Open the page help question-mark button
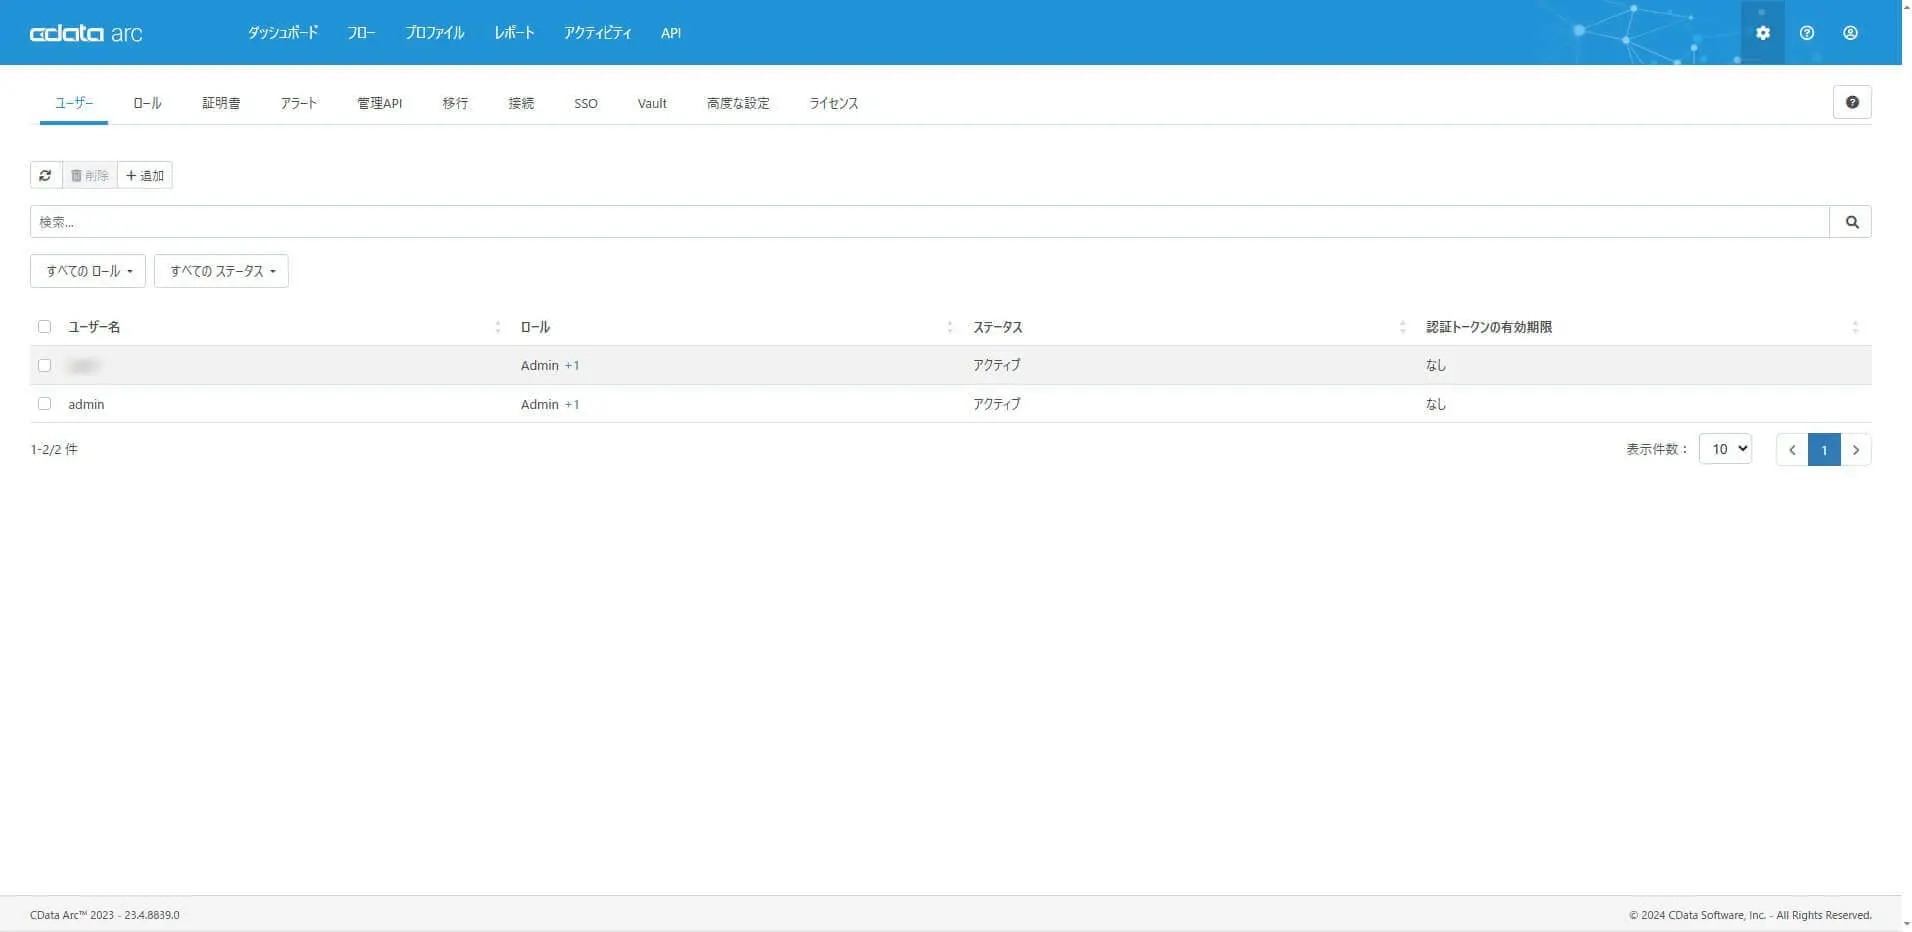Image resolution: width=1912 pixels, height=932 pixels. coord(1852,102)
